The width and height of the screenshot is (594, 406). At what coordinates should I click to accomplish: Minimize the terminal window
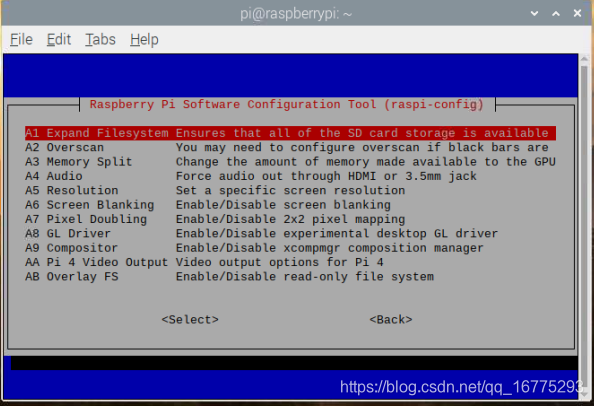534,14
